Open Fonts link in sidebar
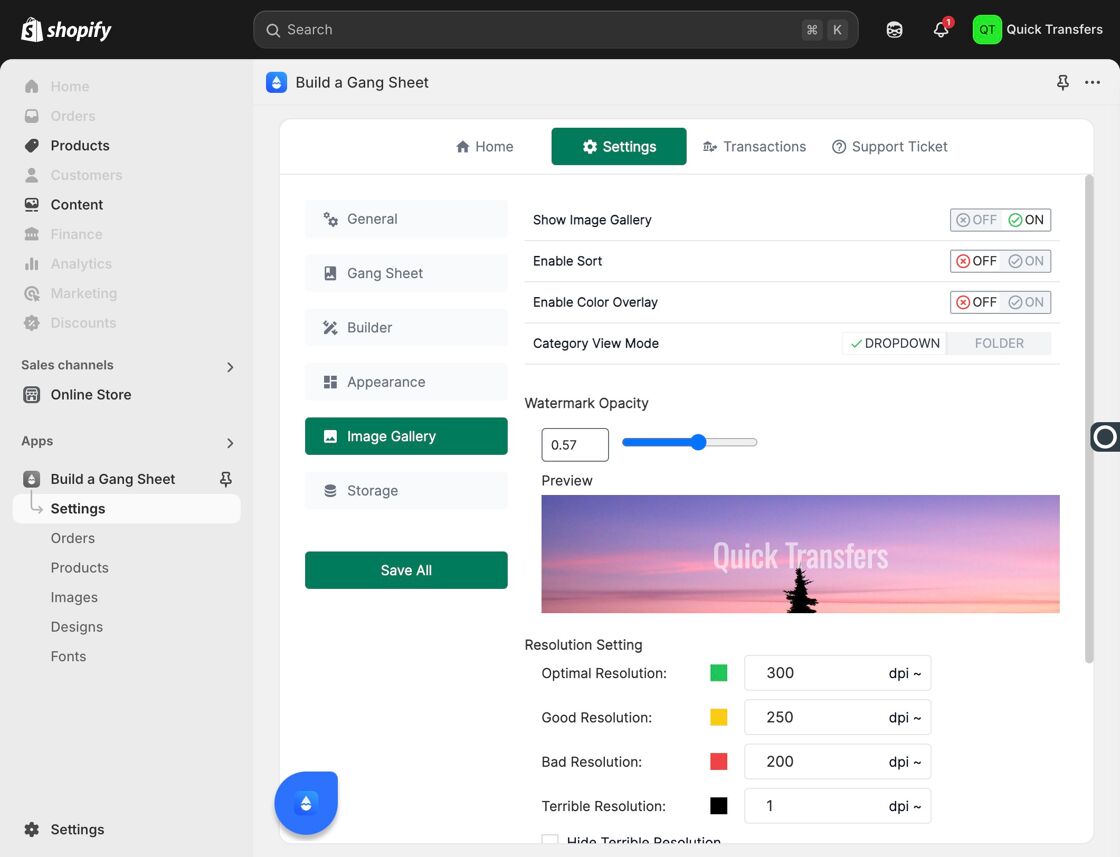Image resolution: width=1120 pixels, height=857 pixels. (68, 656)
